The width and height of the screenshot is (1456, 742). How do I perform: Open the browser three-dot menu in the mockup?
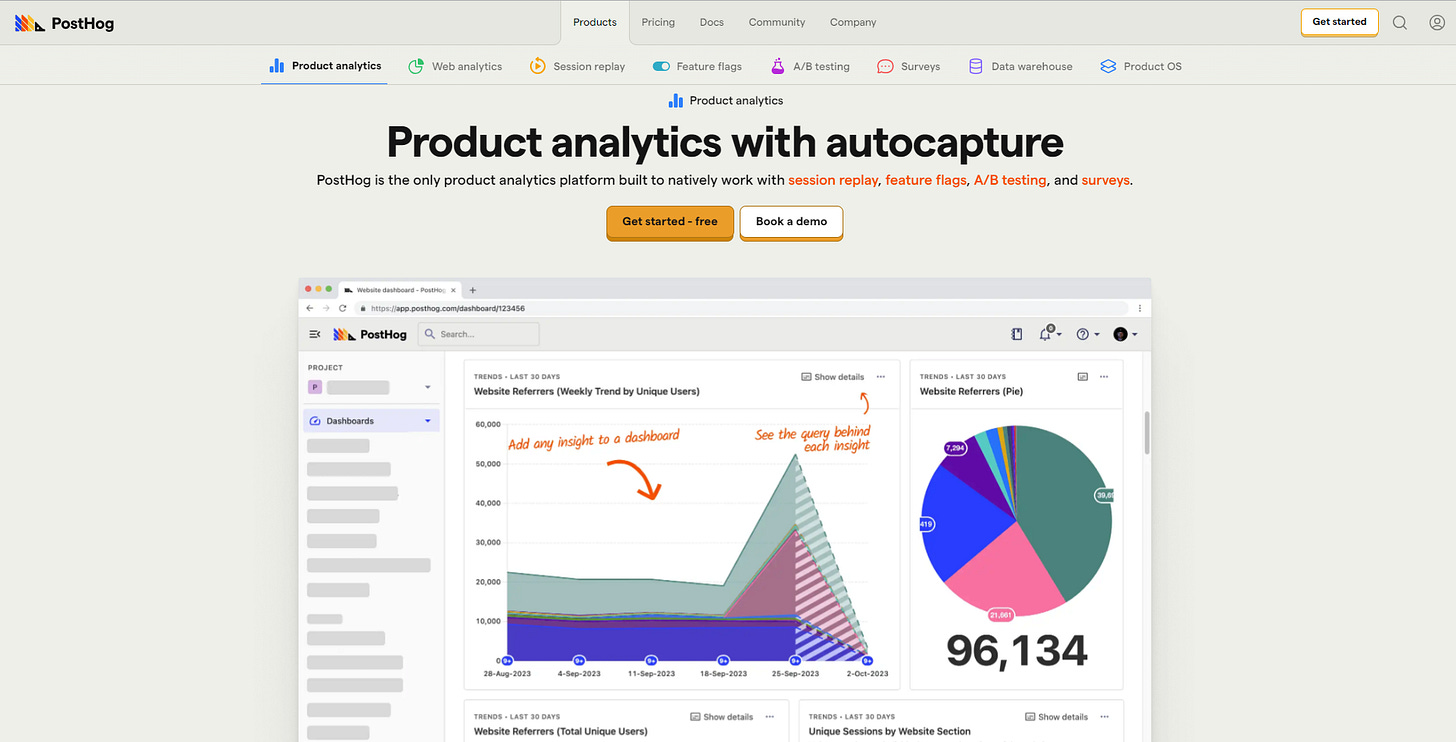(x=1140, y=308)
